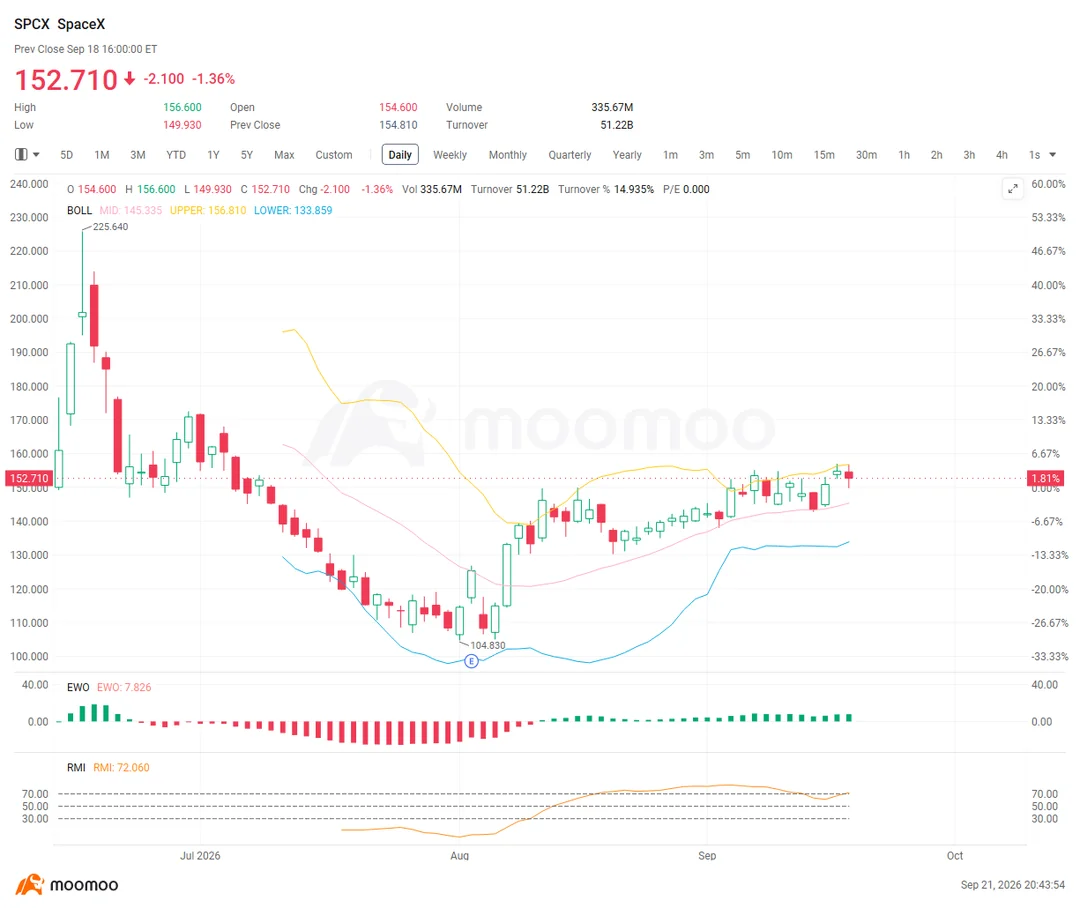Select the 3M time range
Viewport: 1080px width, 908px height.
[138, 155]
